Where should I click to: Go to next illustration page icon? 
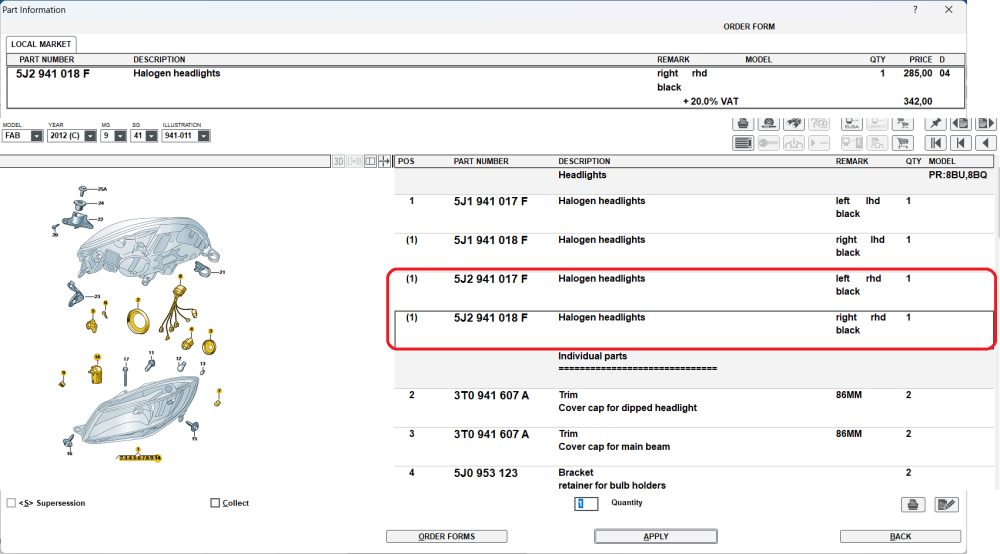[986, 124]
